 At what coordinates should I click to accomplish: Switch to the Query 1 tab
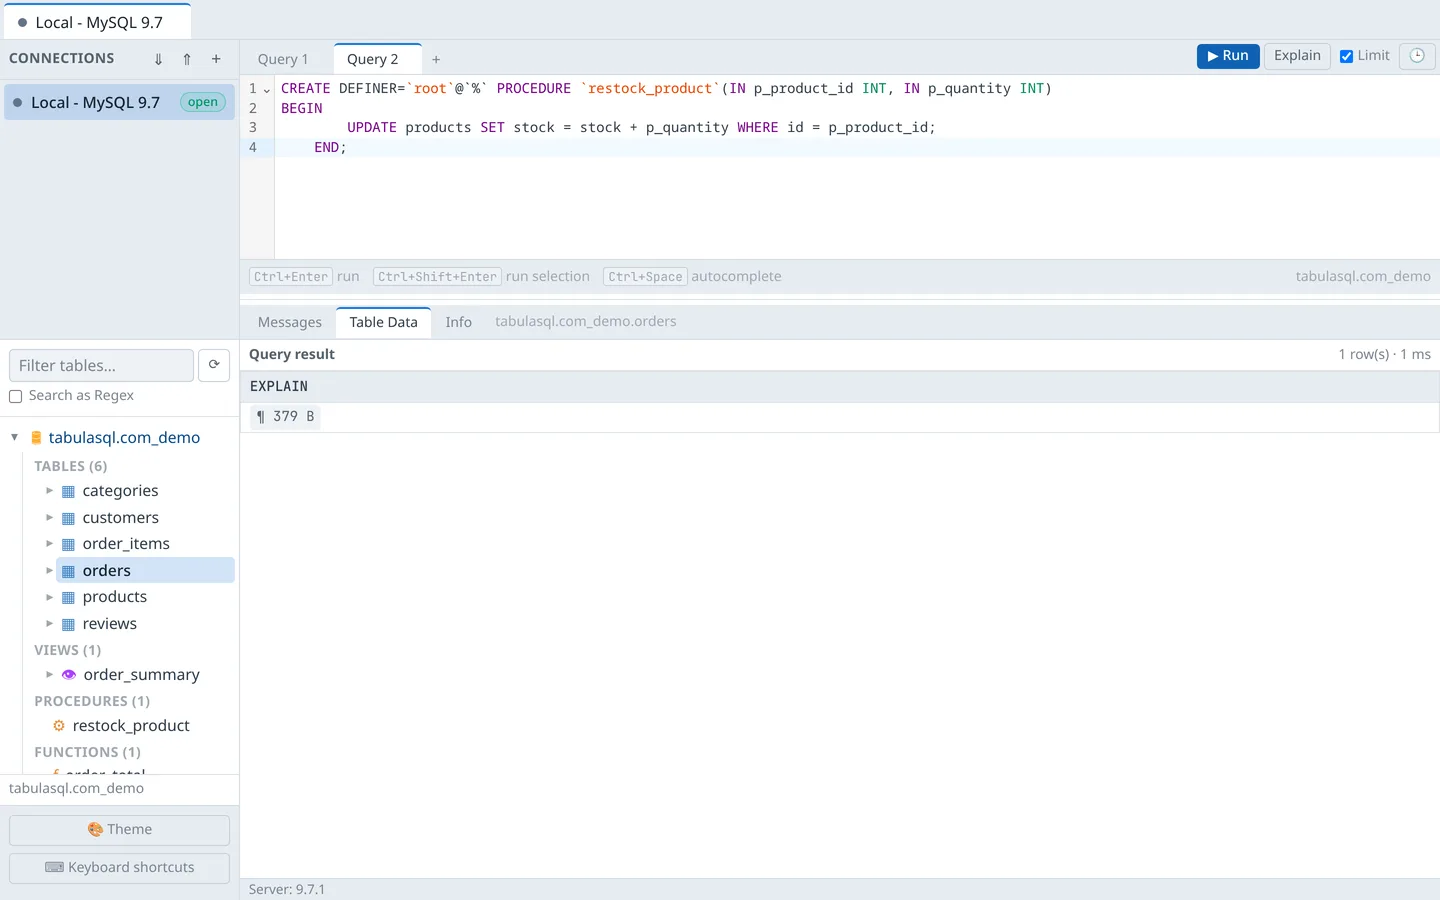click(x=283, y=59)
